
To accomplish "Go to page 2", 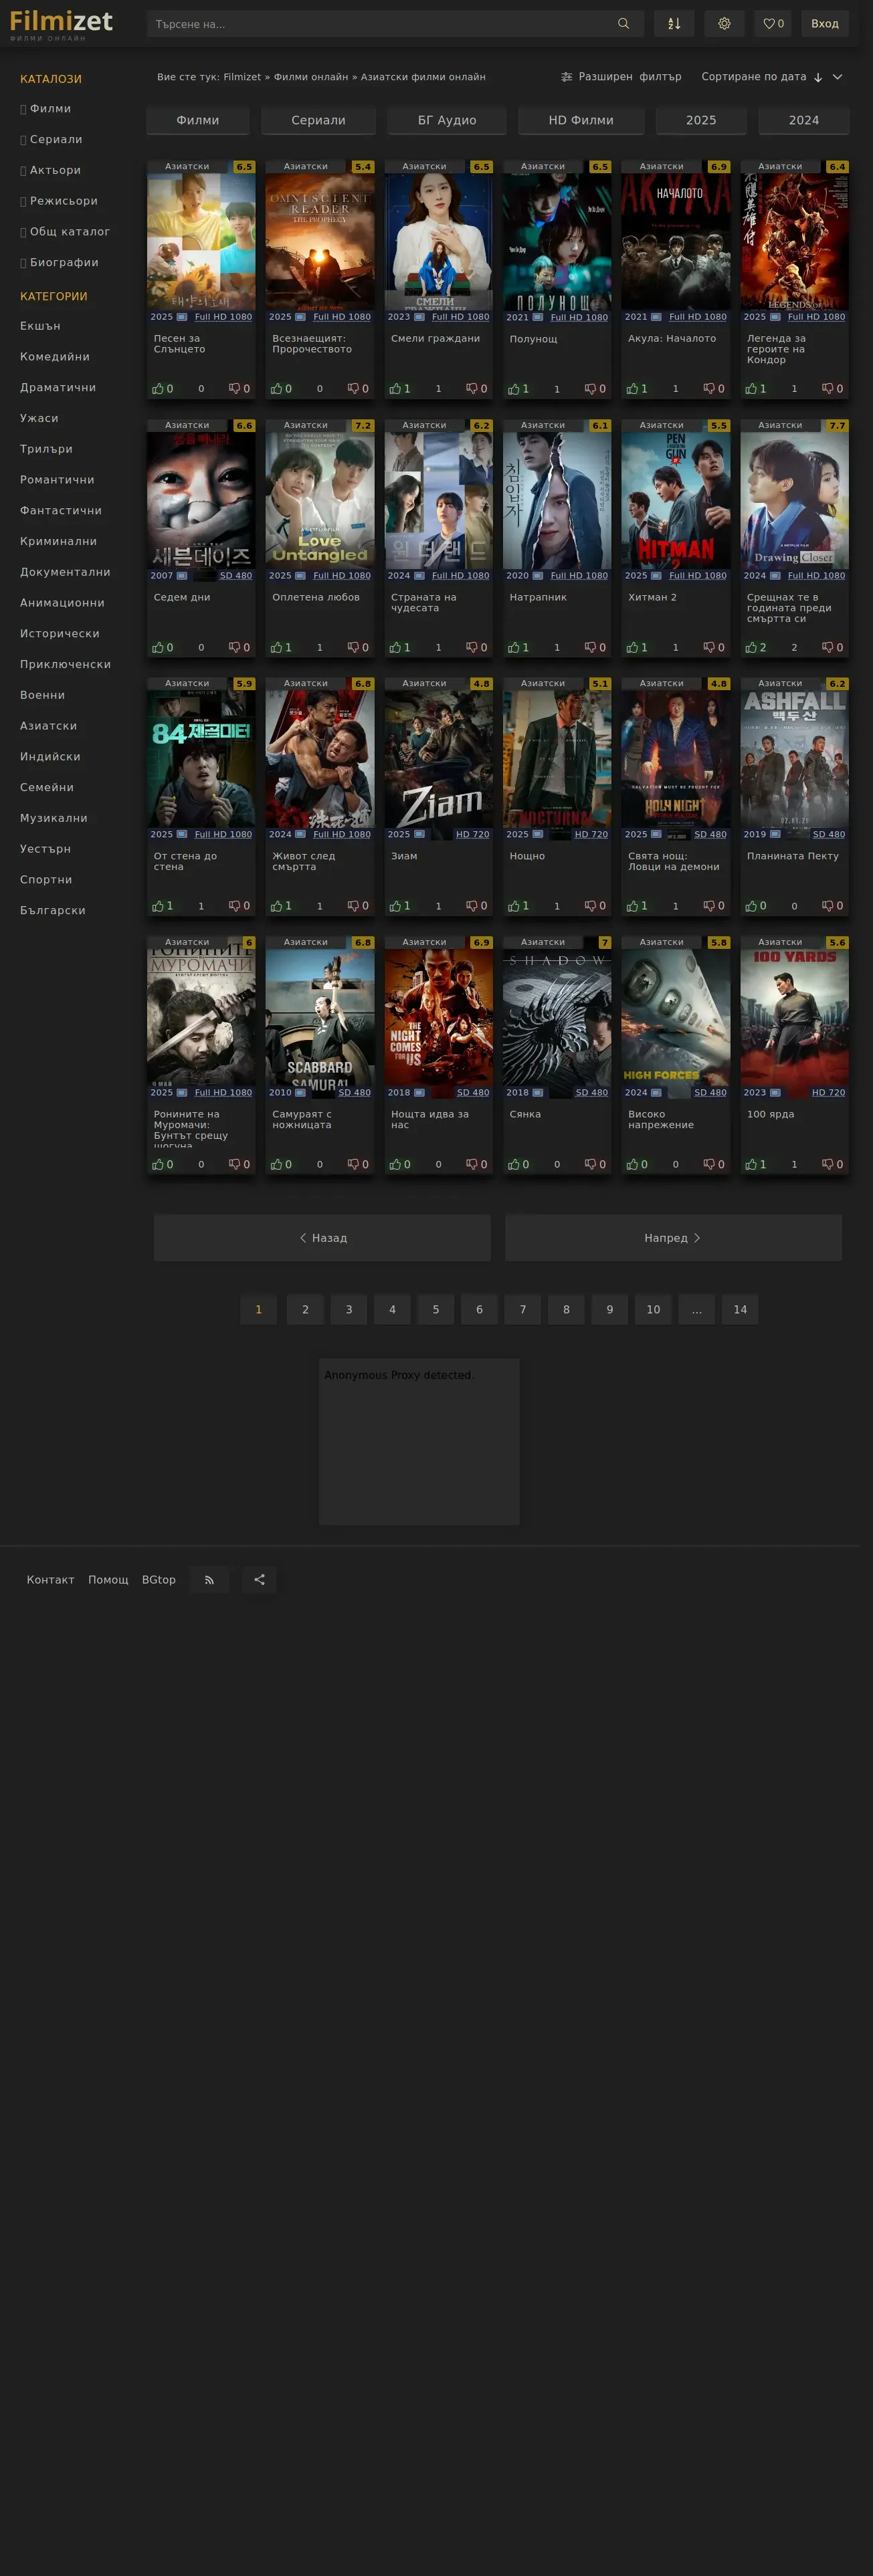I will pos(305,1310).
